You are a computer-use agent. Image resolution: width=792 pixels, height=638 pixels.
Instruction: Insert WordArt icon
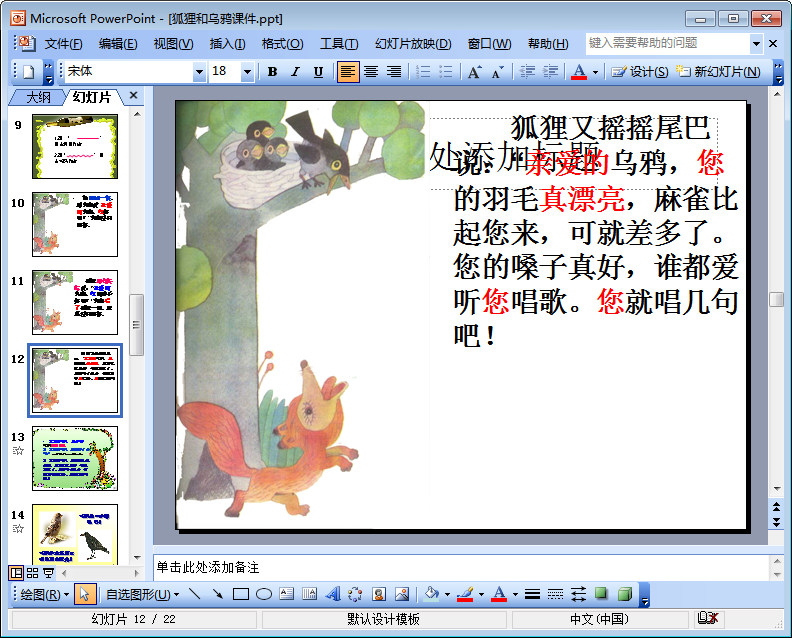[332, 594]
